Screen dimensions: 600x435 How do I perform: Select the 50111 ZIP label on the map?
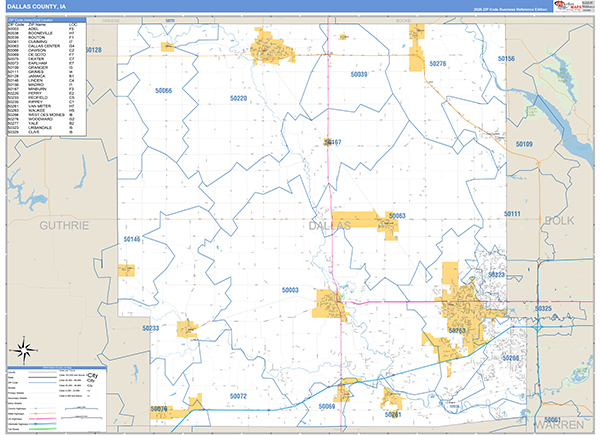pyautogui.click(x=512, y=214)
